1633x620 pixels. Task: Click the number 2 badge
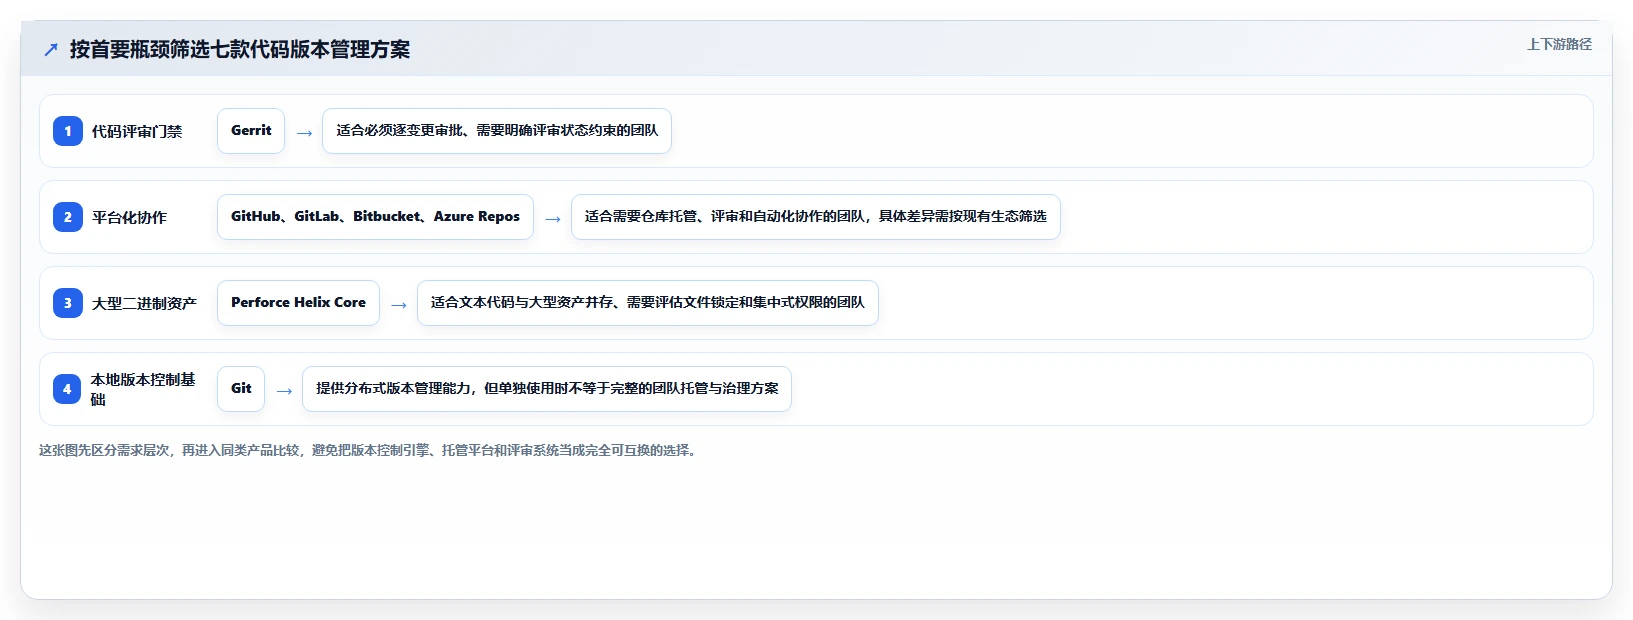68,217
